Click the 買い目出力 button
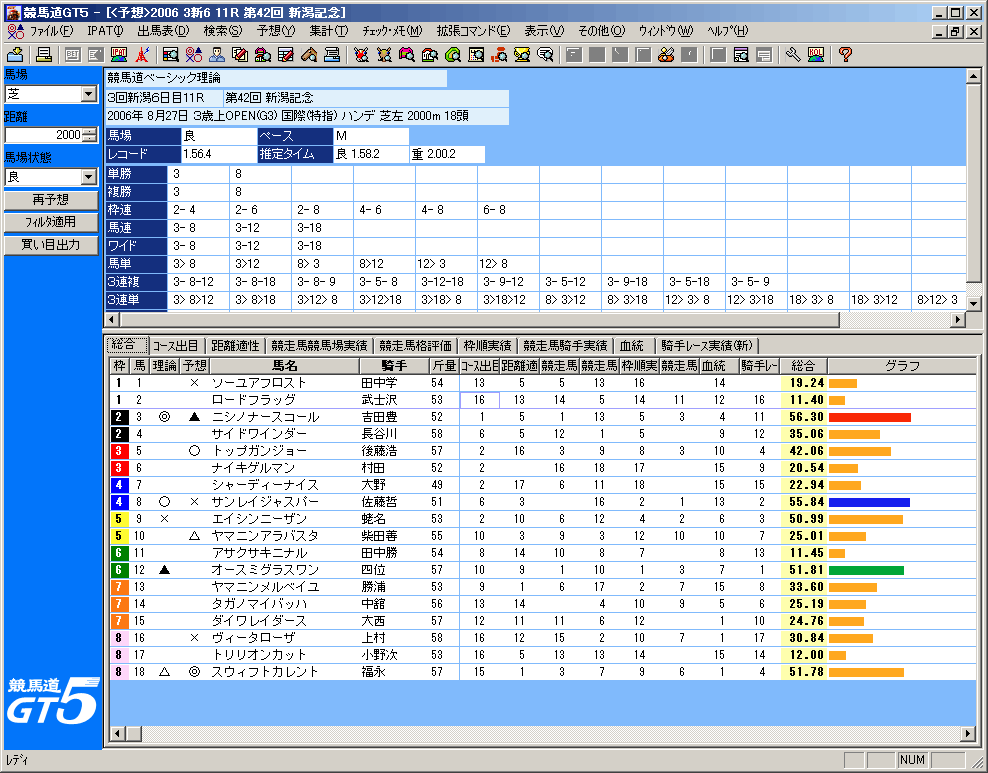Viewport: 988px width, 773px height. pyautogui.click(x=50, y=244)
